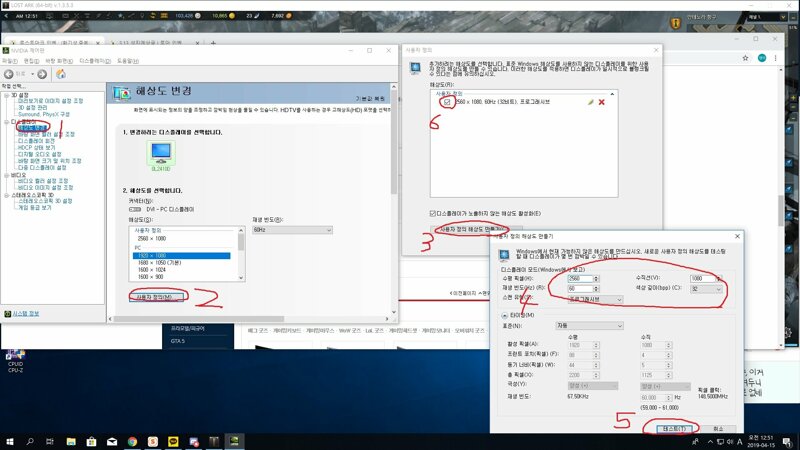800x450 pixels.
Task: Open KakaoTalk from the taskbar
Action: [x=173, y=441]
